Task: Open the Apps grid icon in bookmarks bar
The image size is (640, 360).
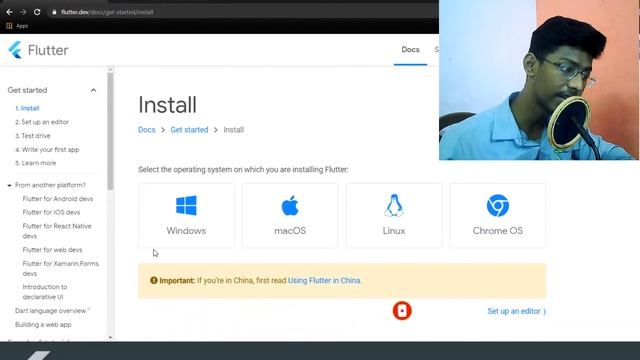Action: (9, 26)
